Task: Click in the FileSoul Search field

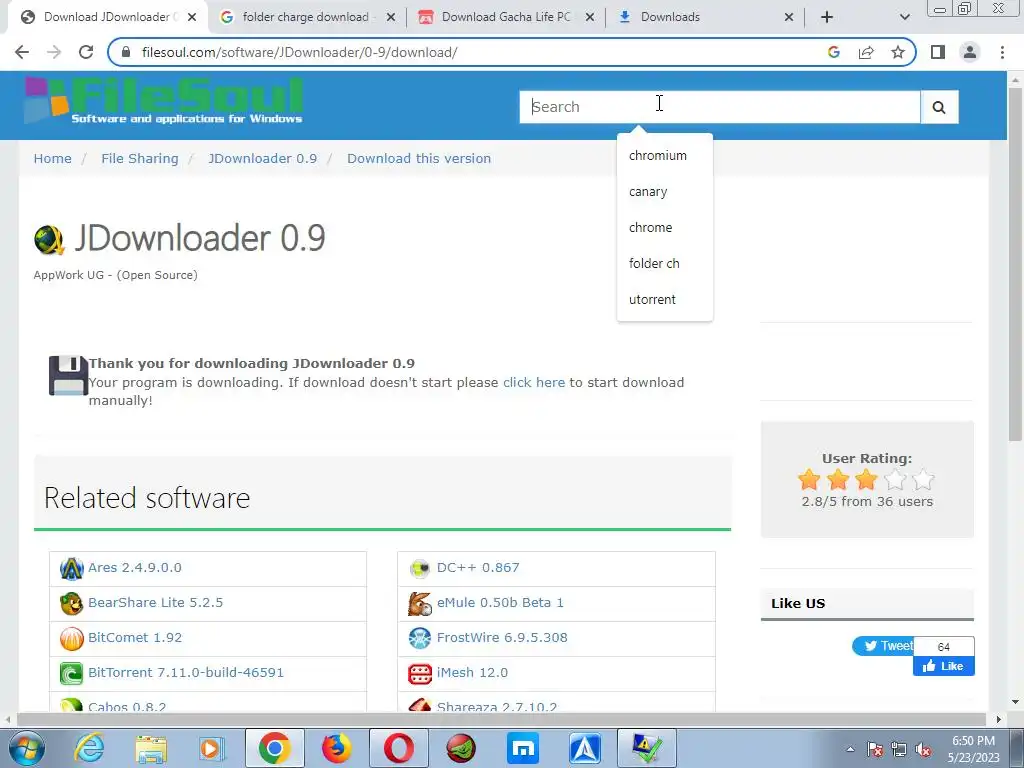Action: [x=720, y=107]
